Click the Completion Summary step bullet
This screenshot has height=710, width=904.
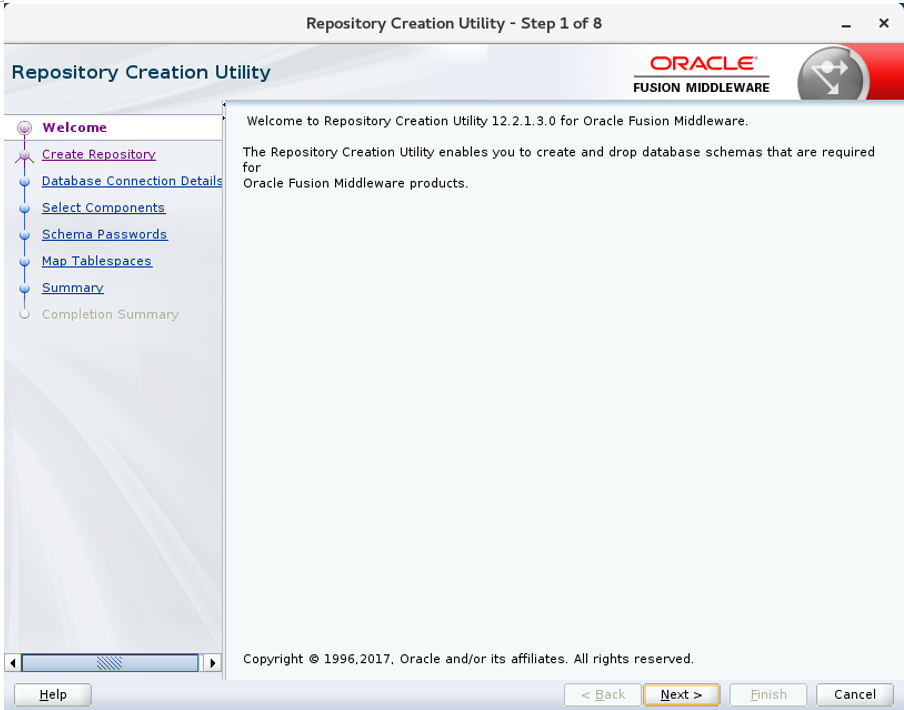24,315
